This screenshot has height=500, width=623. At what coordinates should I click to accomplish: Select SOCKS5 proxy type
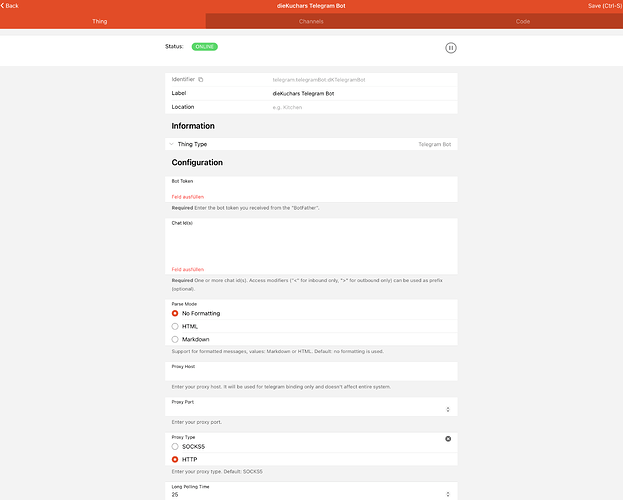[x=175, y=447]
